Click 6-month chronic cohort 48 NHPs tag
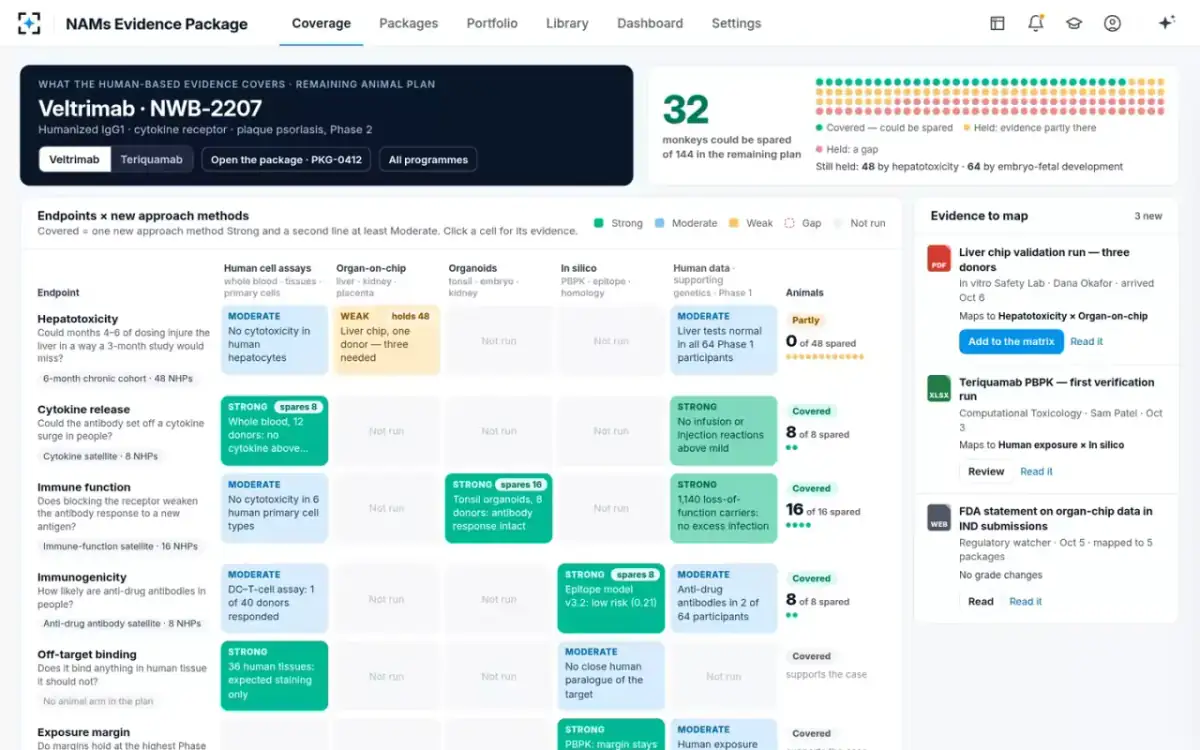 [118, 379]
